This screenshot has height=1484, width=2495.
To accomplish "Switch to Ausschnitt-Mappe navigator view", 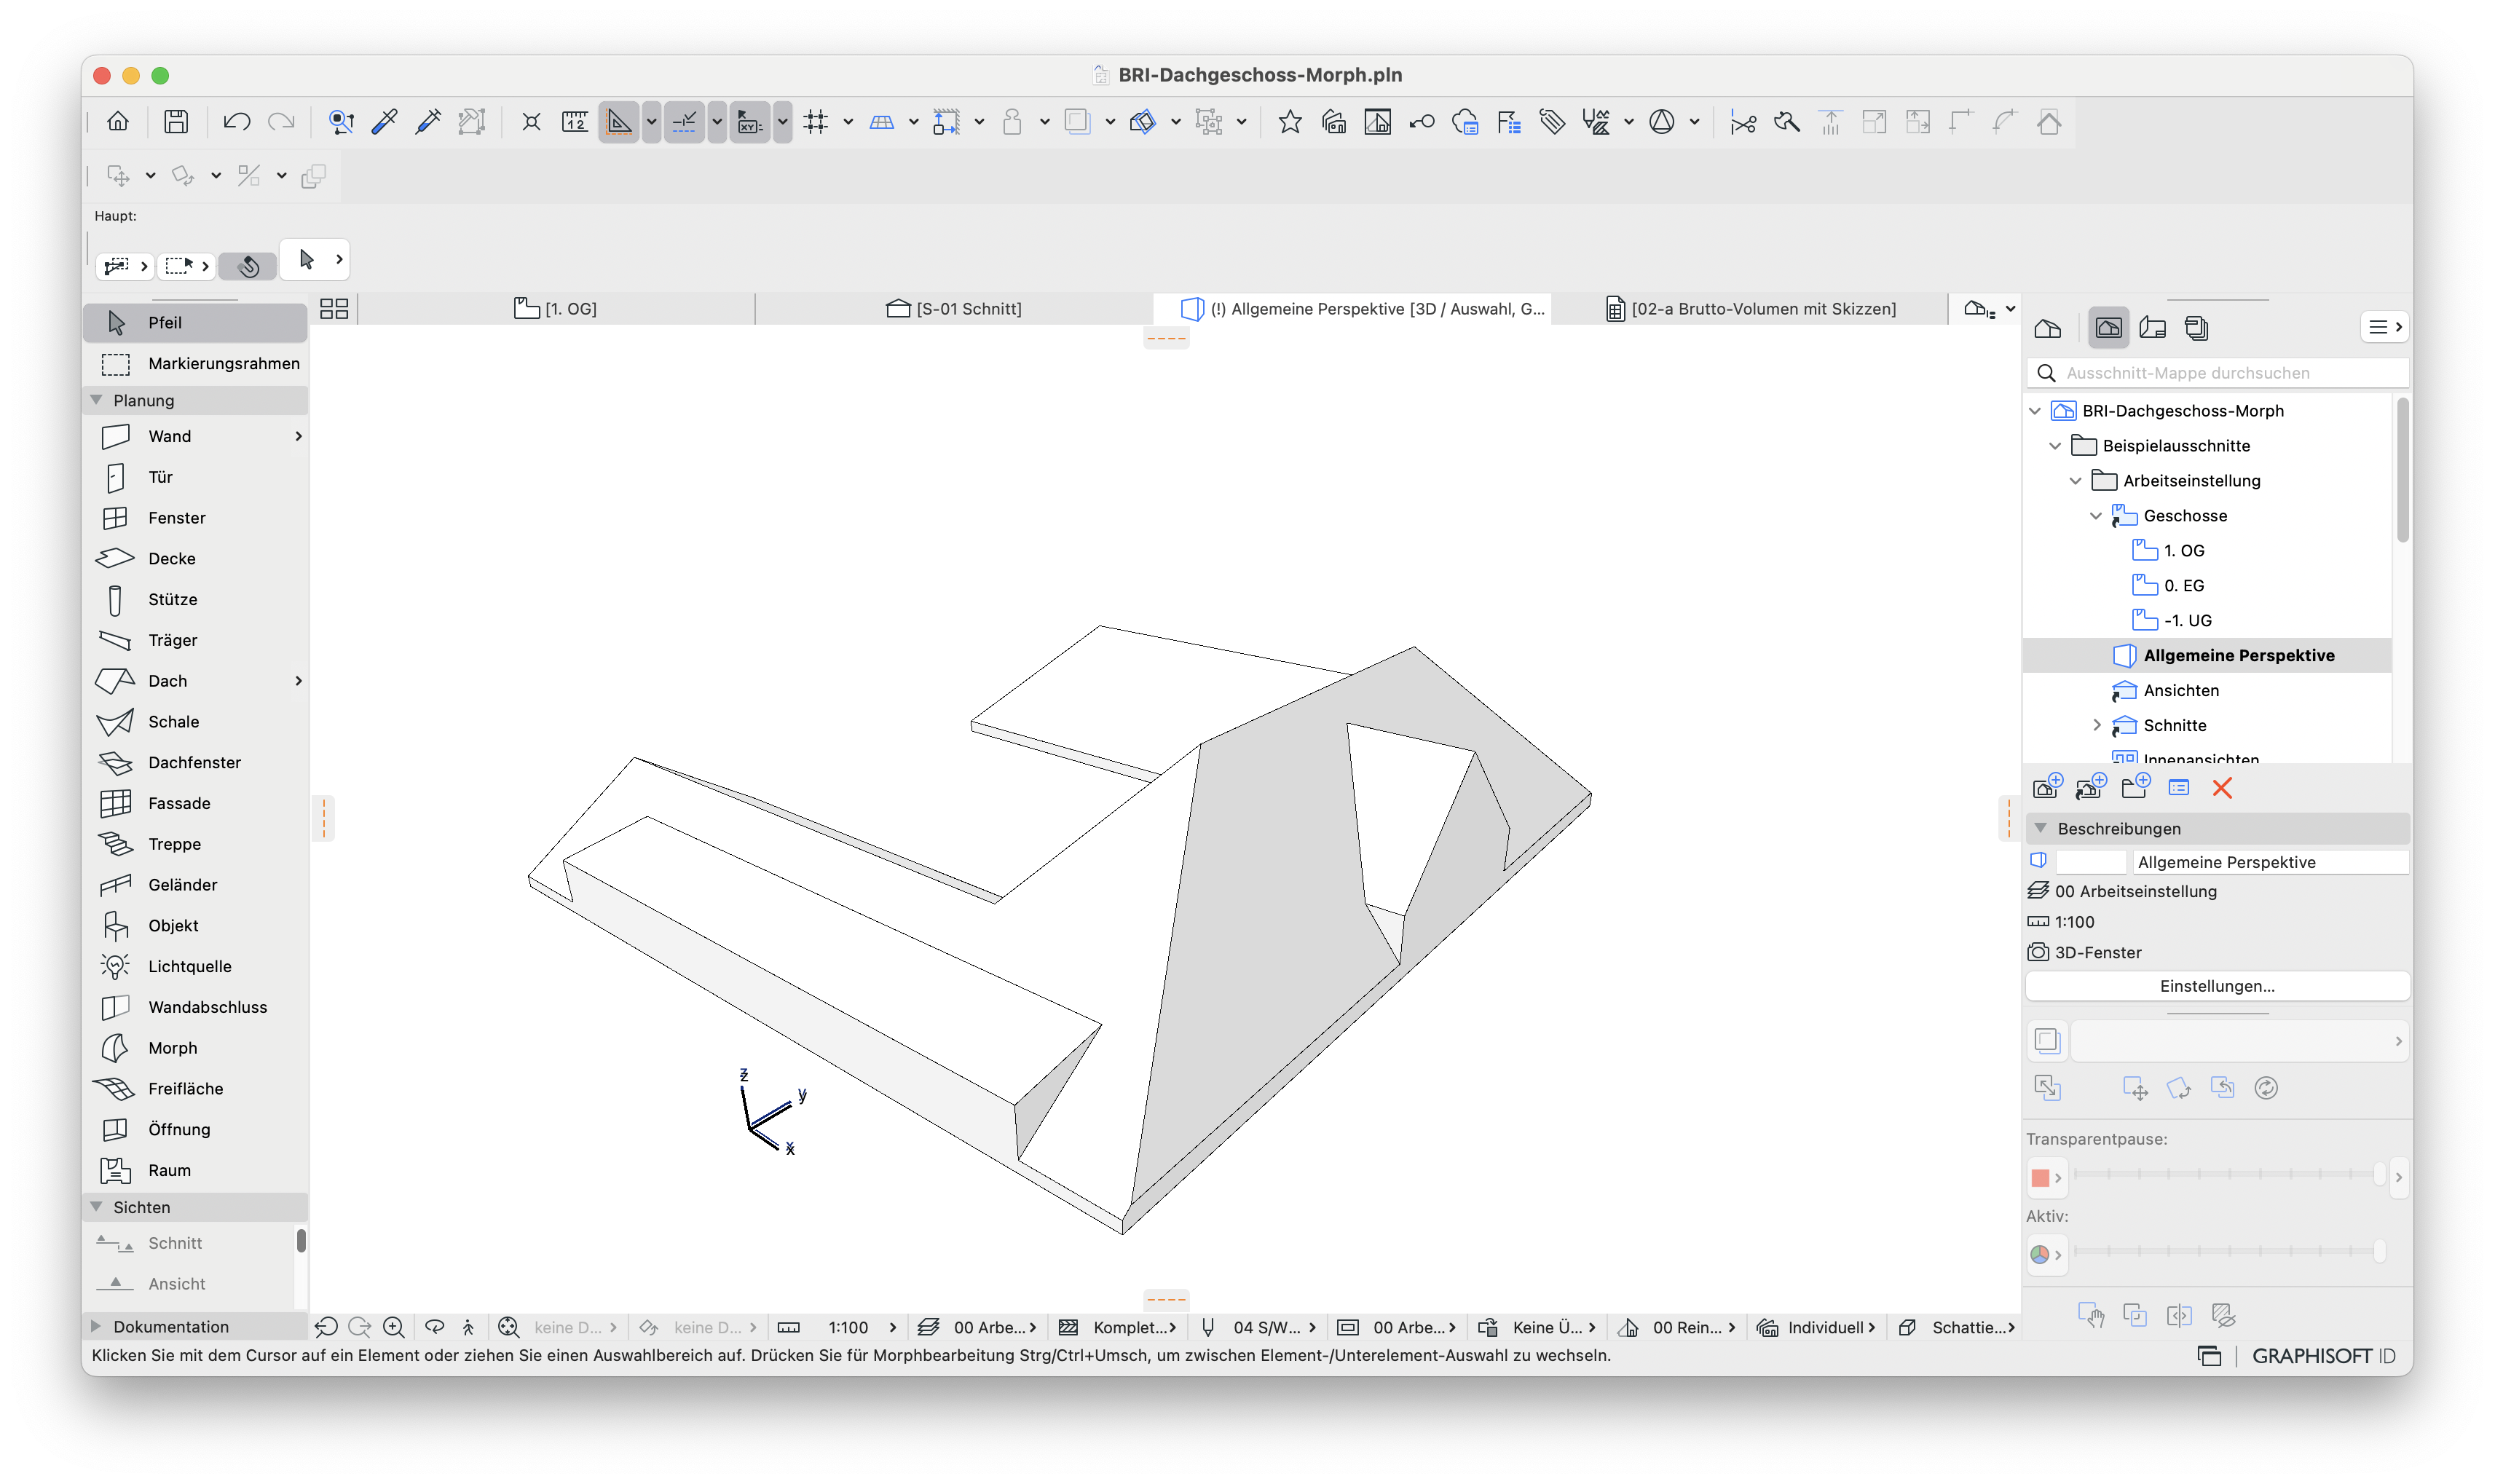I will point(2109,328).
